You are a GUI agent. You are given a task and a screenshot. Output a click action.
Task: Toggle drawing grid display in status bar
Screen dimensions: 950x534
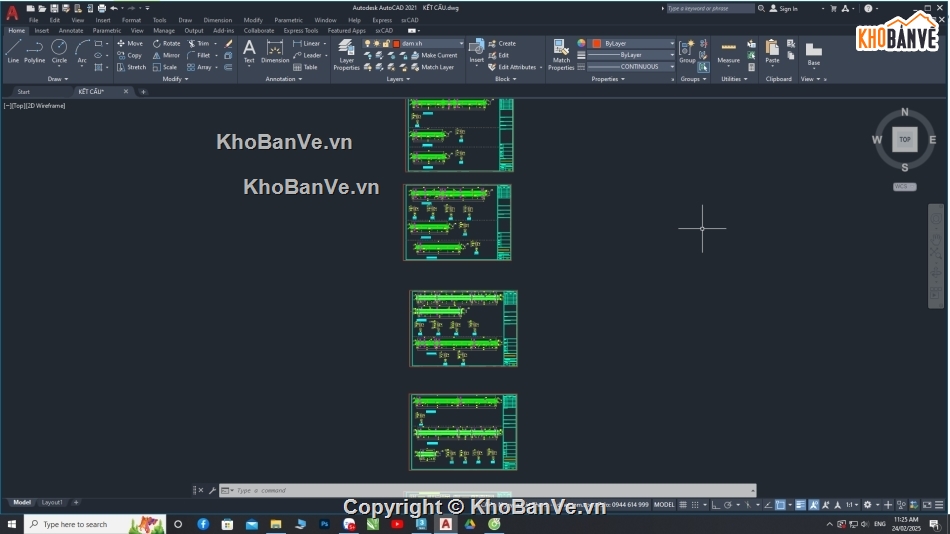tap(683, 505)
